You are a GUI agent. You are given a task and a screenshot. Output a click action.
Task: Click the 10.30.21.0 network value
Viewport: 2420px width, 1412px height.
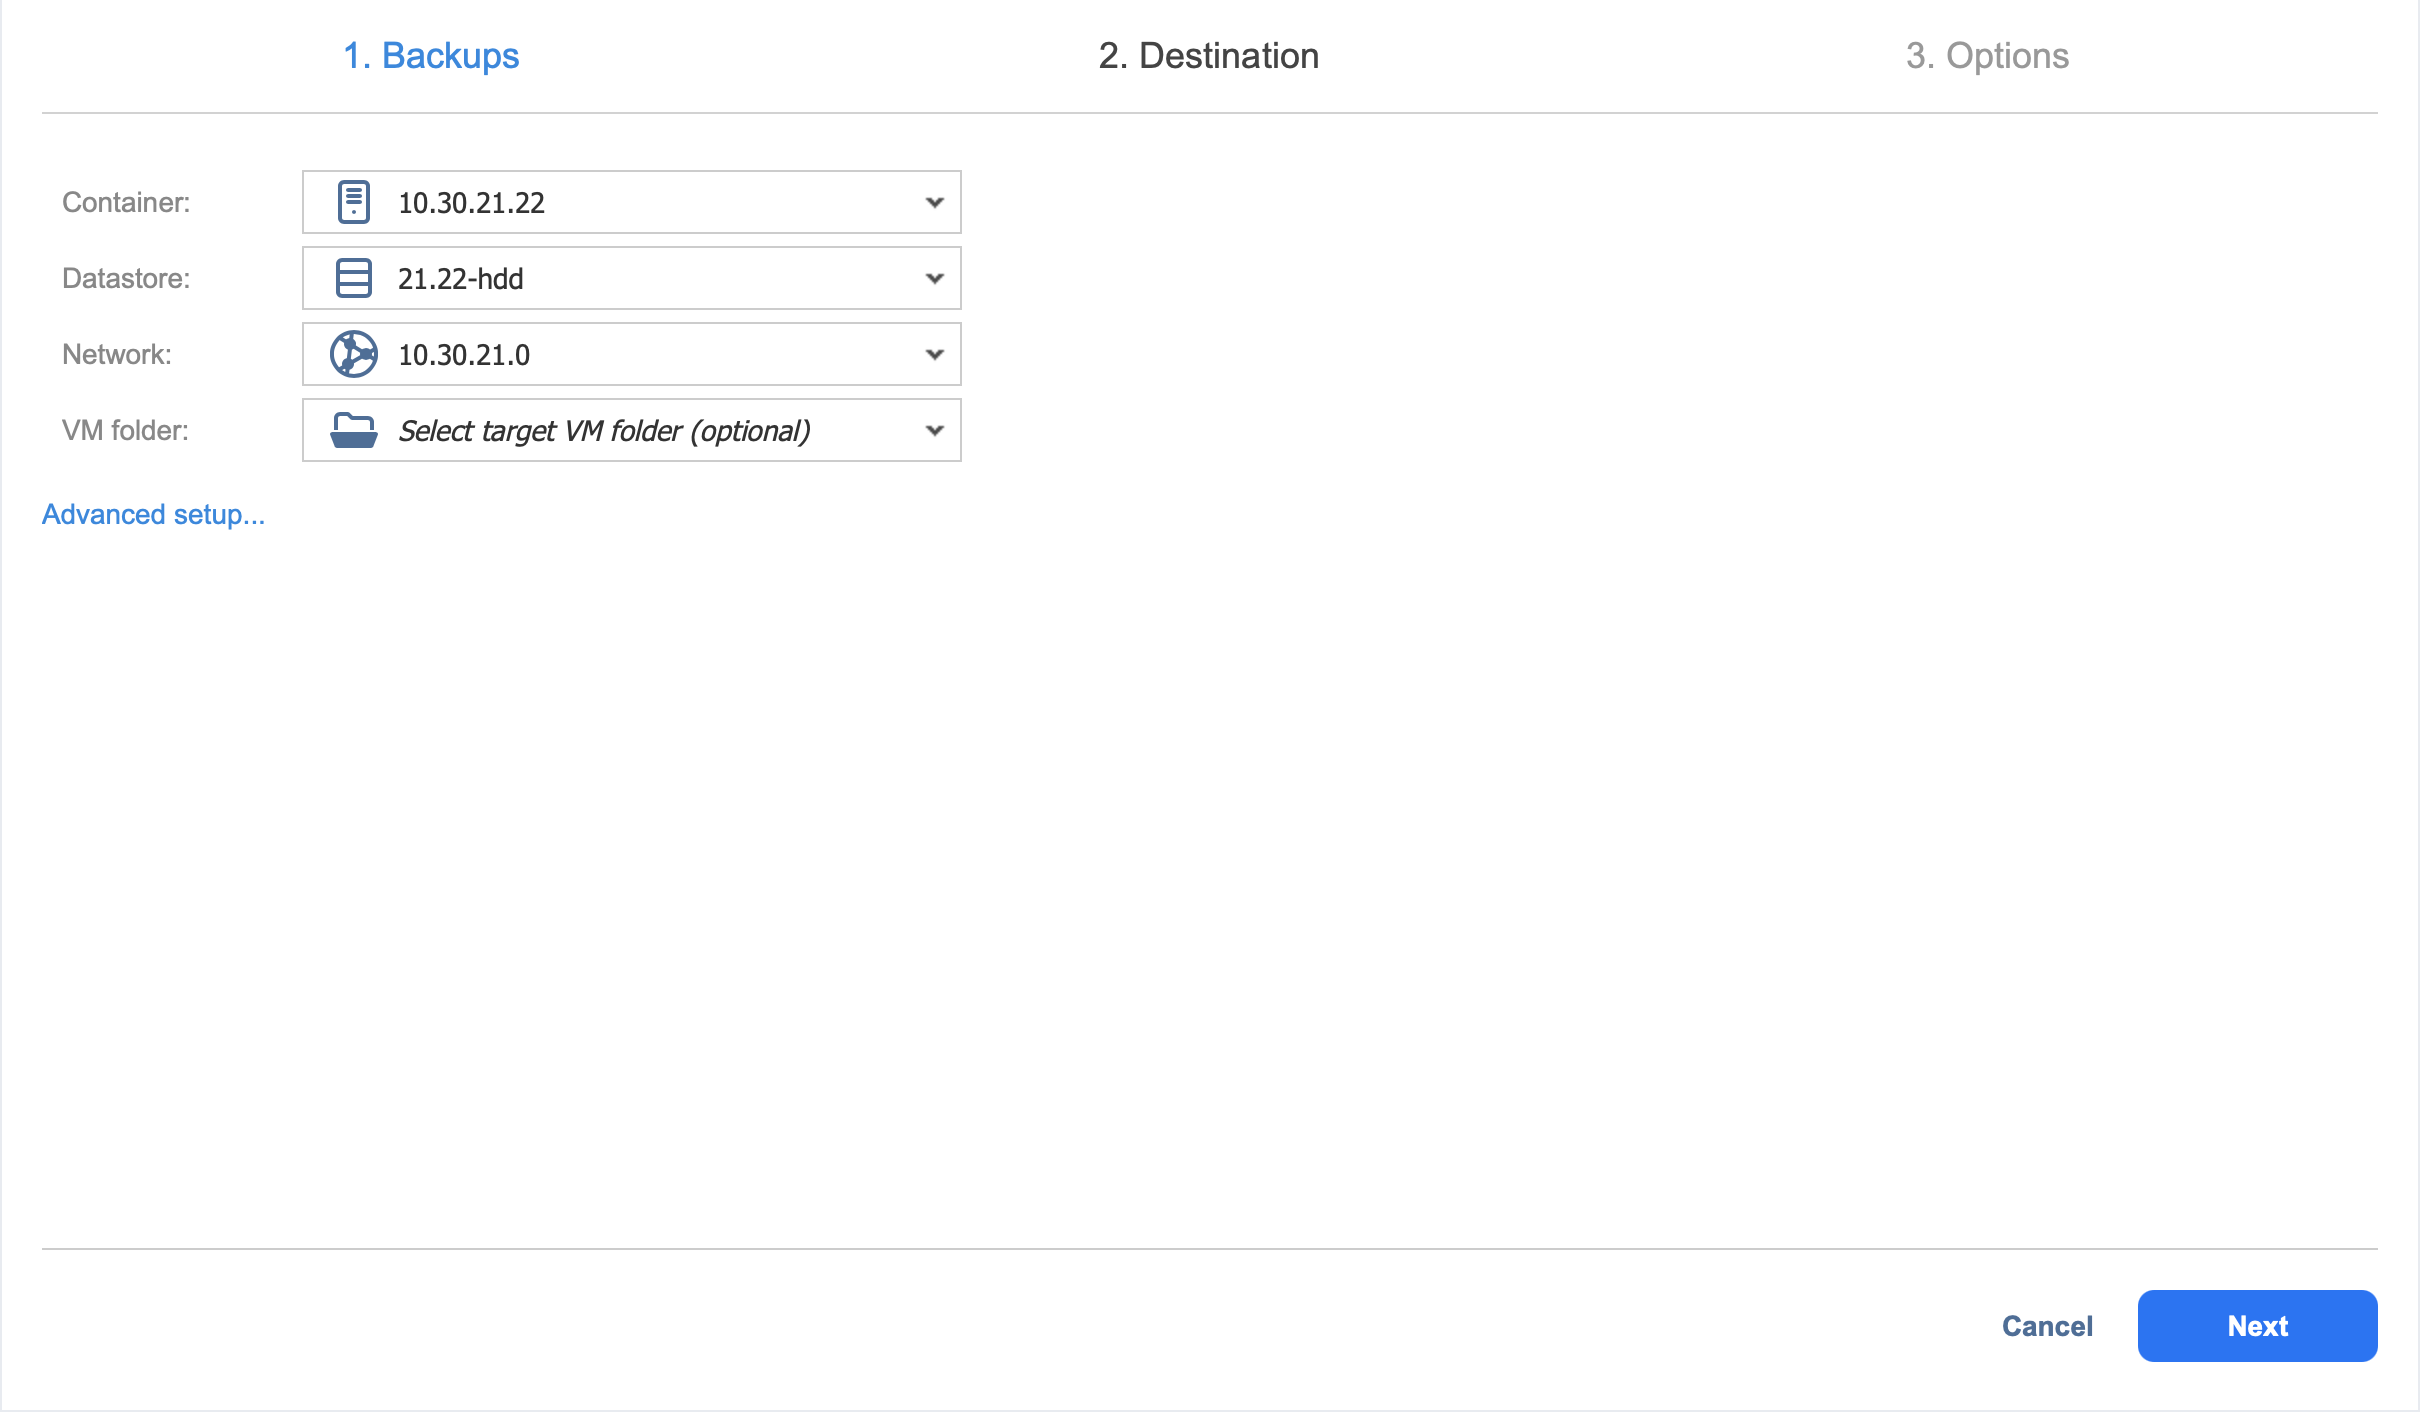[x=464, y=355]
